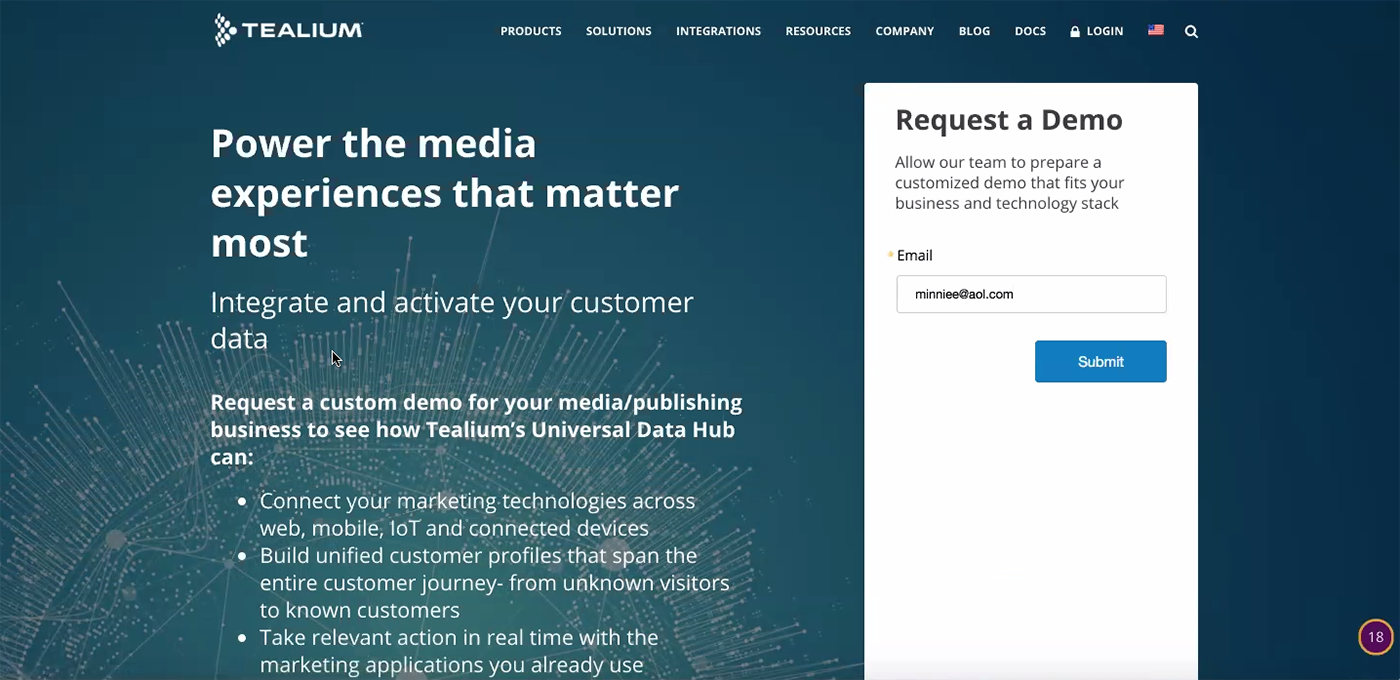Focus the Email input field
The width and height of the screenshot is (1400, 680).
click(x=1031, y=294)
